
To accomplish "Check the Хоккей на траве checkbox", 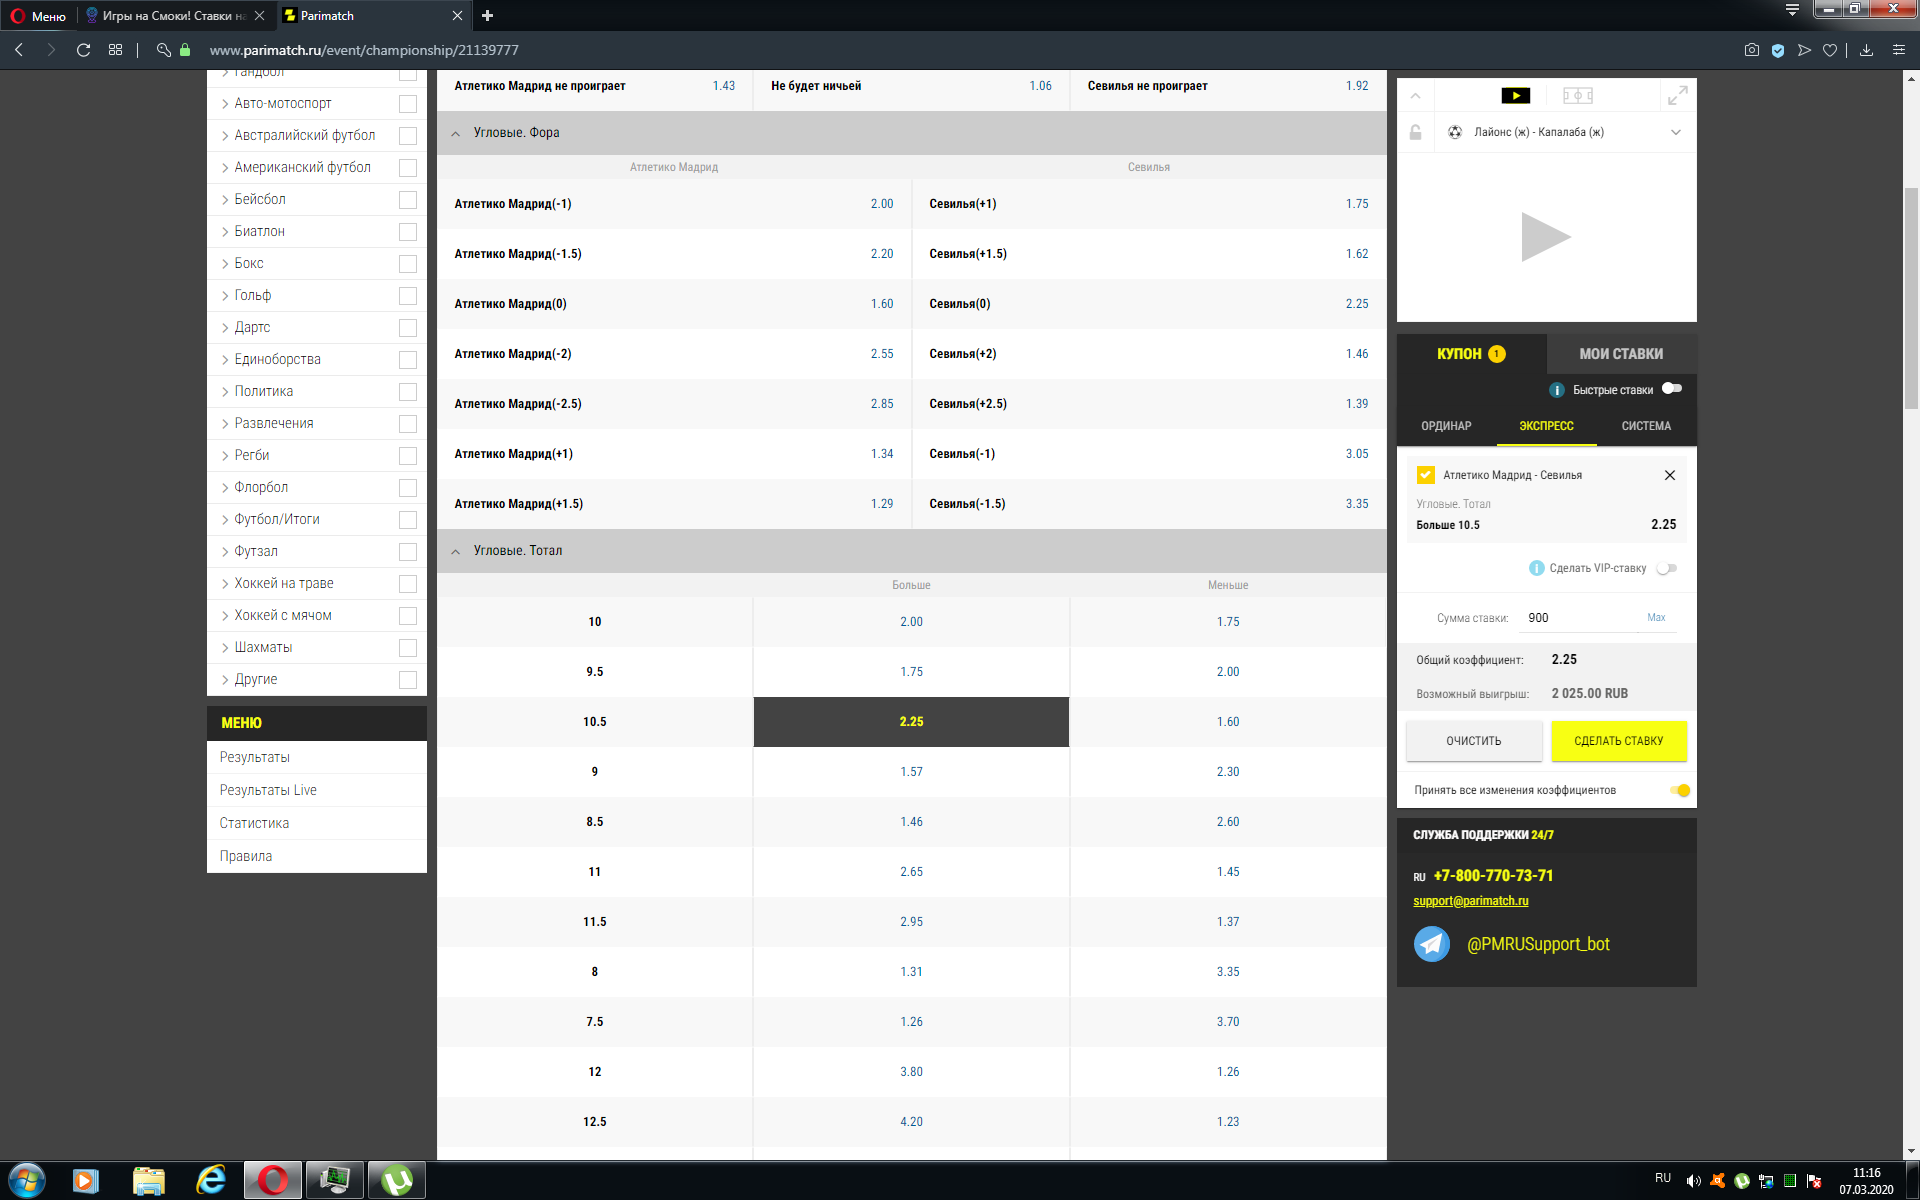I will point(408,583).
